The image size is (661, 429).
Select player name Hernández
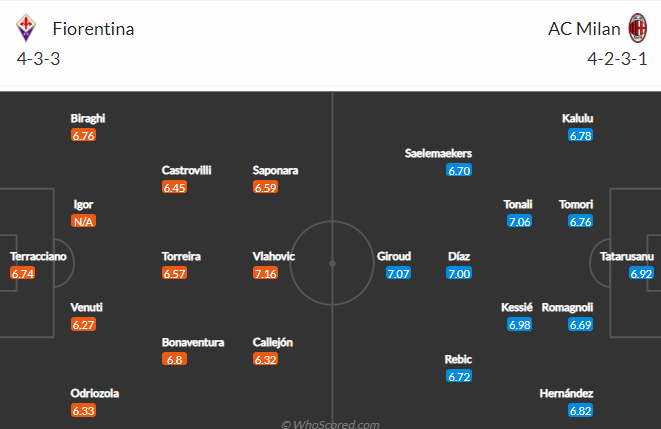click(x=566, y=393)
